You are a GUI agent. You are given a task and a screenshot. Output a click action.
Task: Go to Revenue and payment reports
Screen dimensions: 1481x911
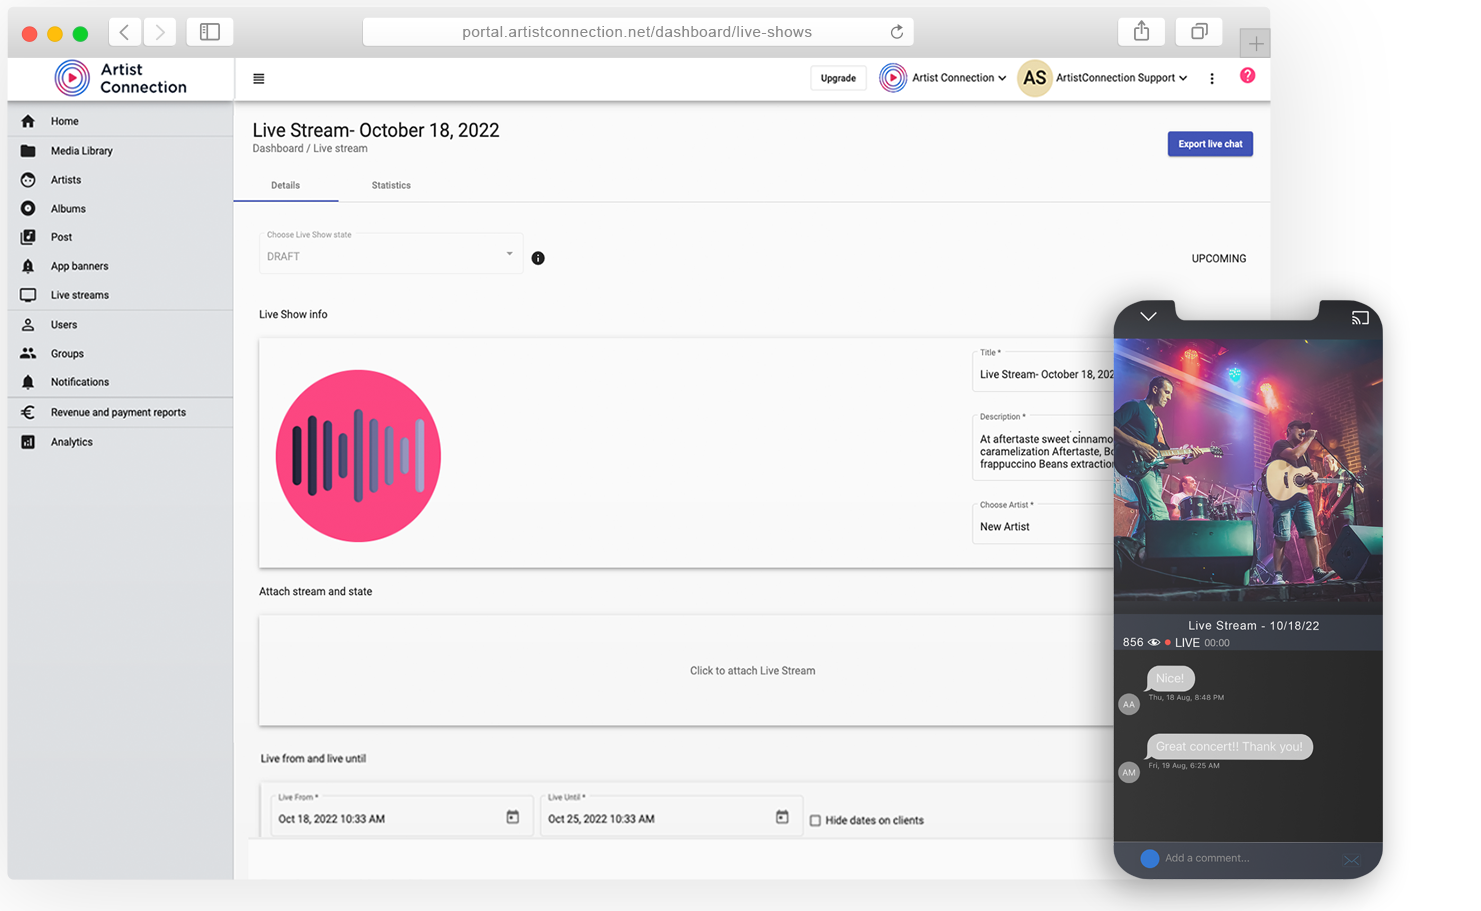pyautogui.click(x=118, y=412)
